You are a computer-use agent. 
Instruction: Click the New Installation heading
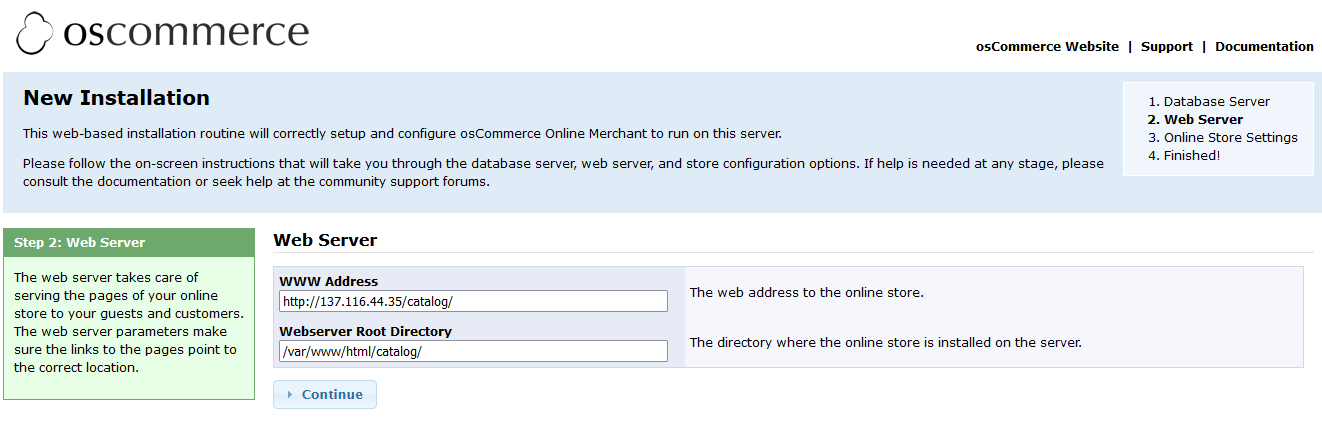click(x=116, y=98)
